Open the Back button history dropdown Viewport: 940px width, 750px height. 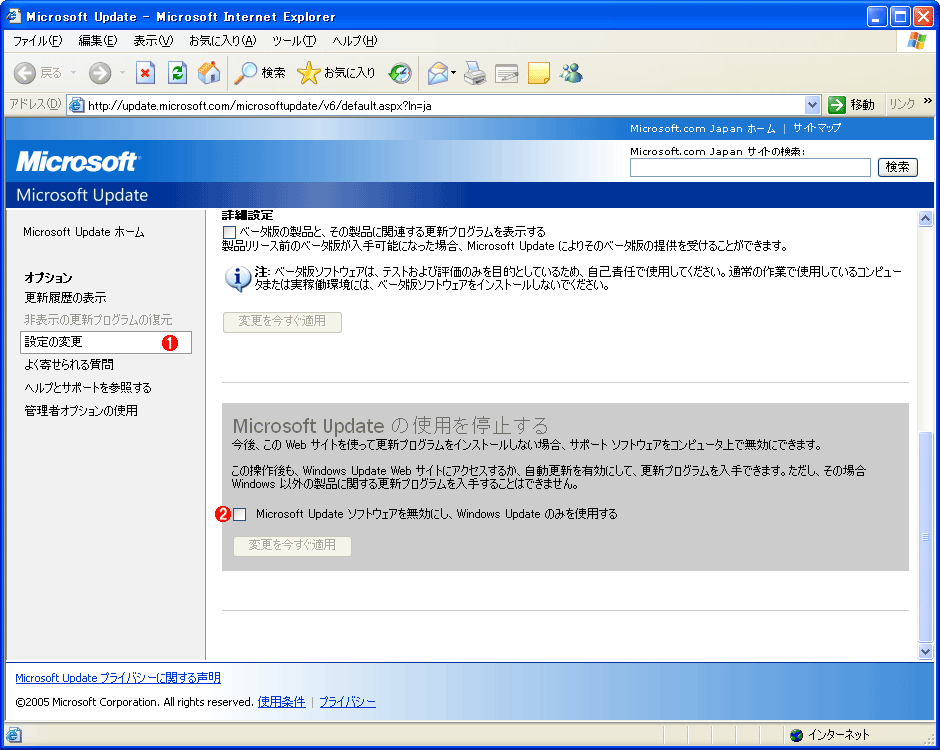tap(73, 73)
